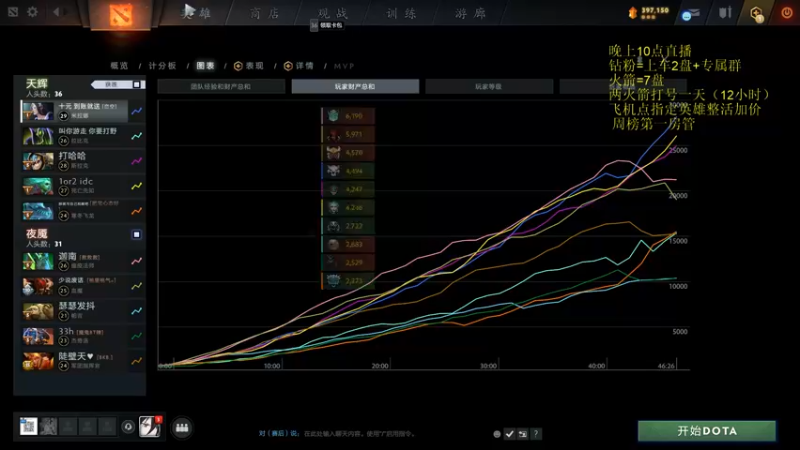
Task: Switch to 概览 overview sub-tab
Action: [119, 66]
